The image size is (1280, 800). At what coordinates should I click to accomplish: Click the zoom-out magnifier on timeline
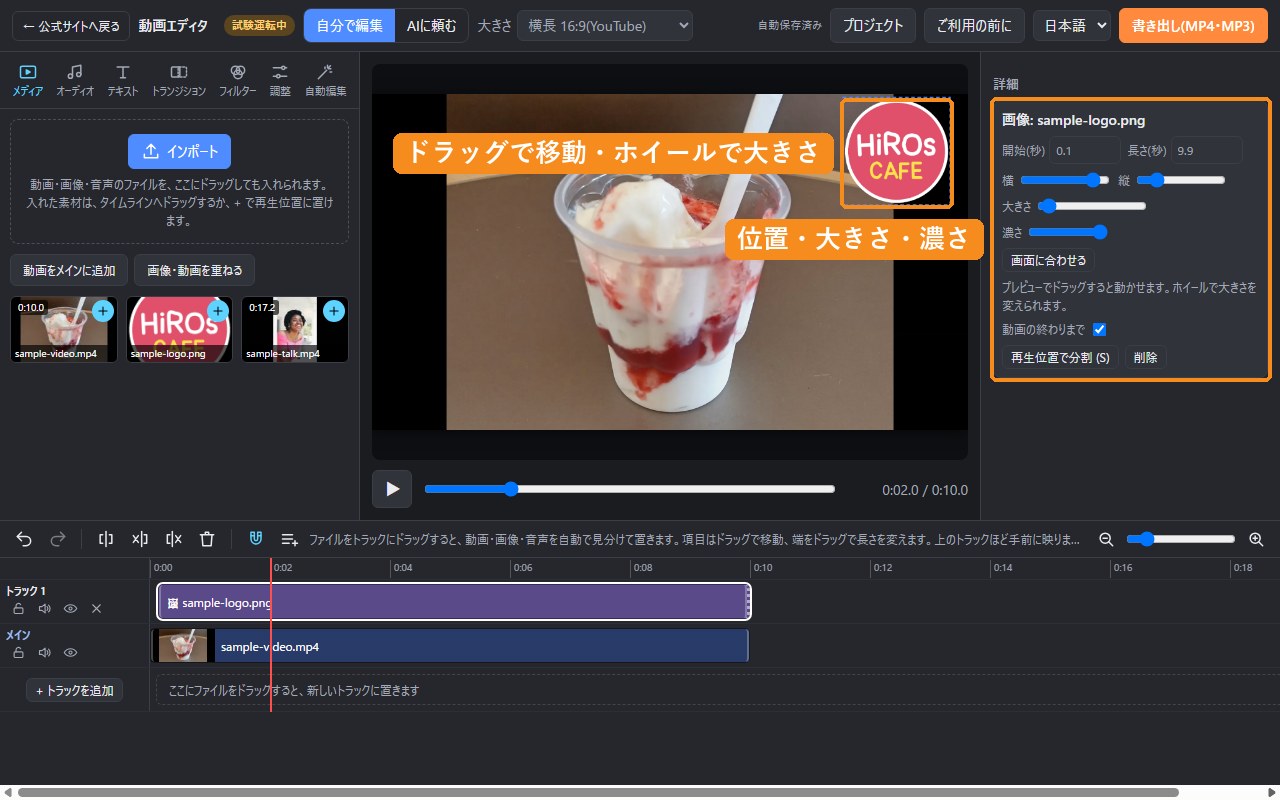tap(1106, 539)
